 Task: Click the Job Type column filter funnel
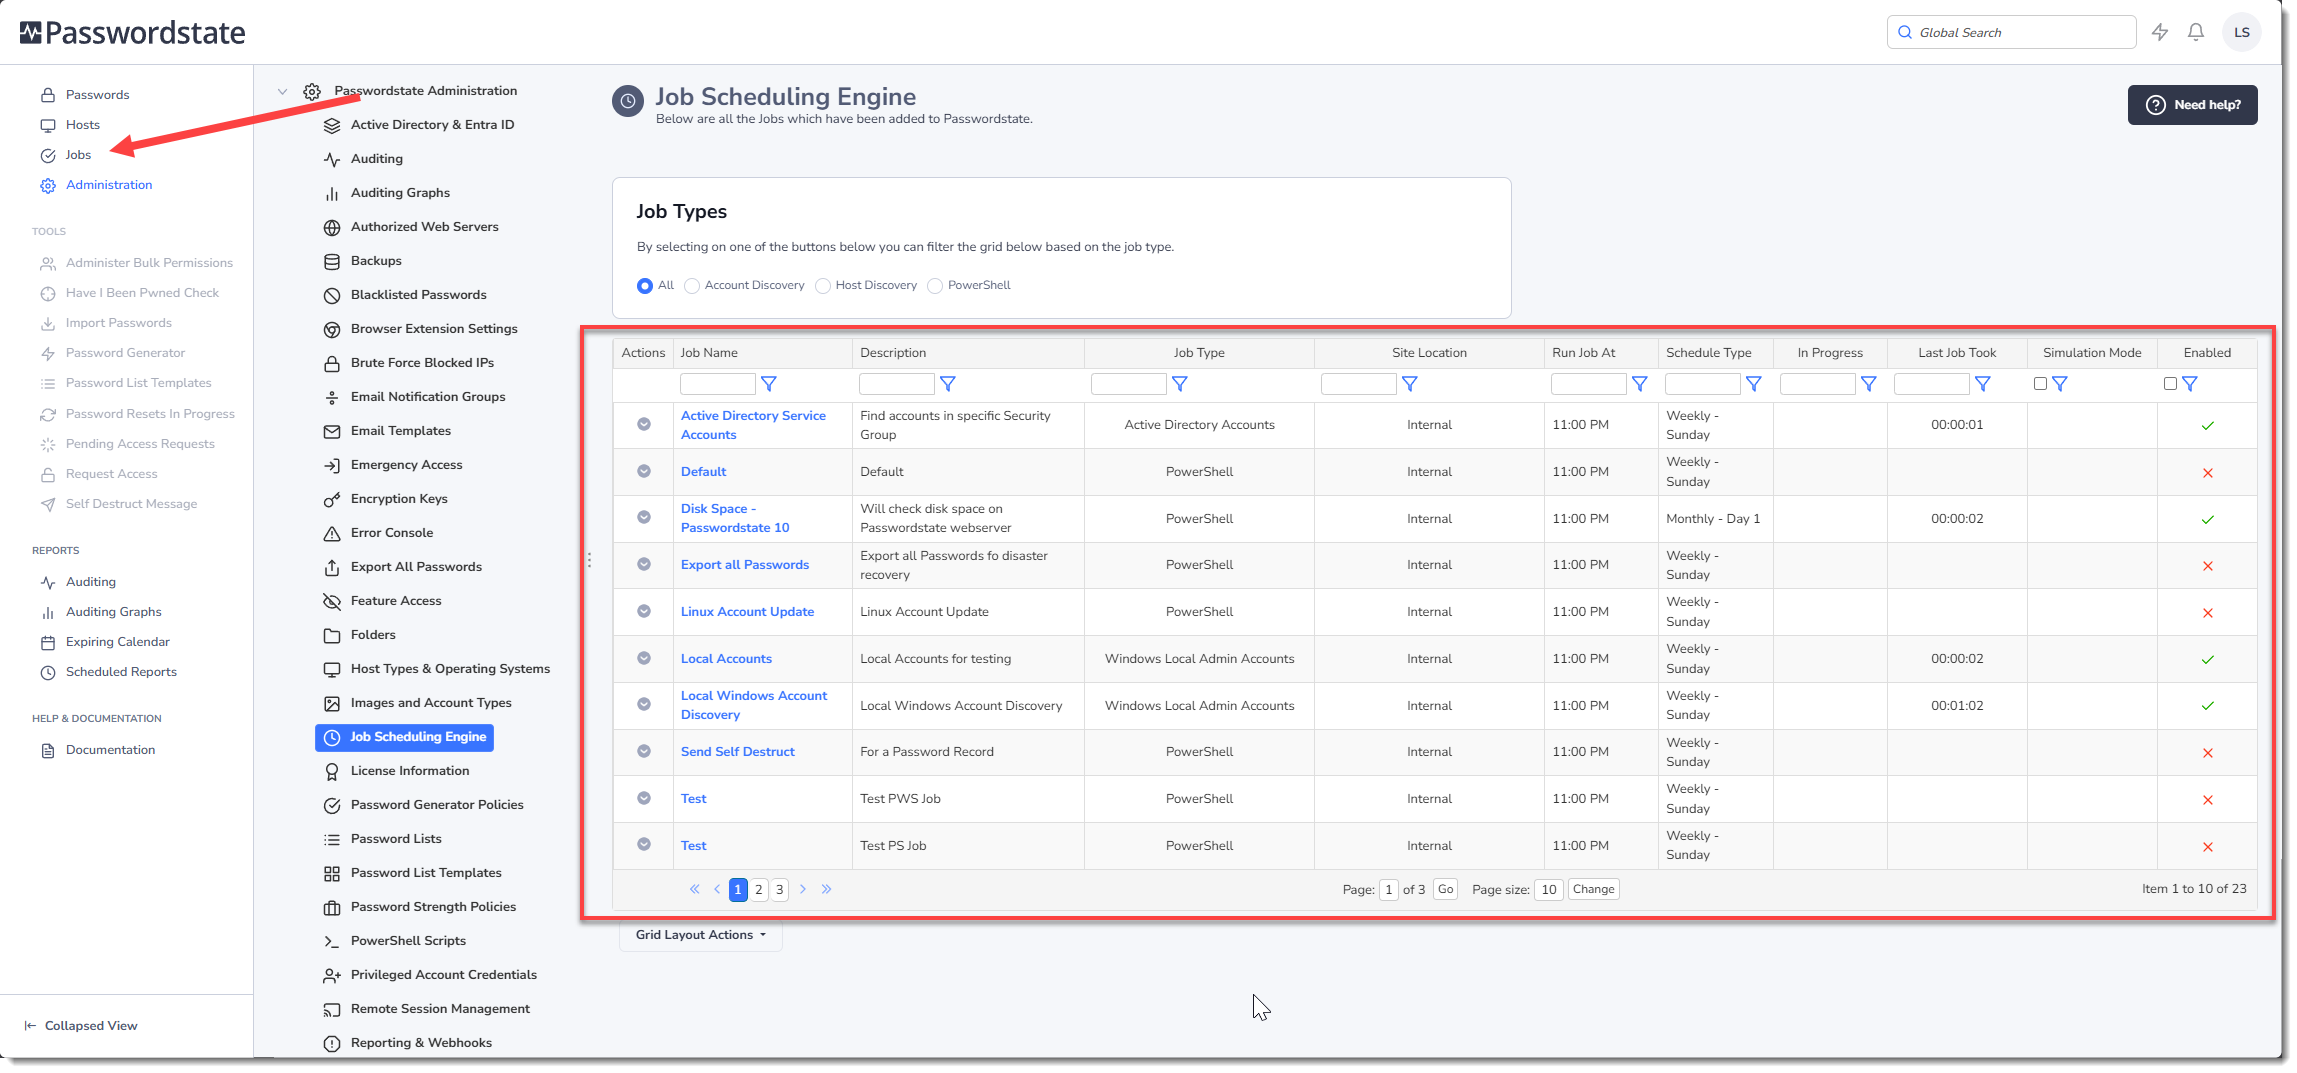1180,384
